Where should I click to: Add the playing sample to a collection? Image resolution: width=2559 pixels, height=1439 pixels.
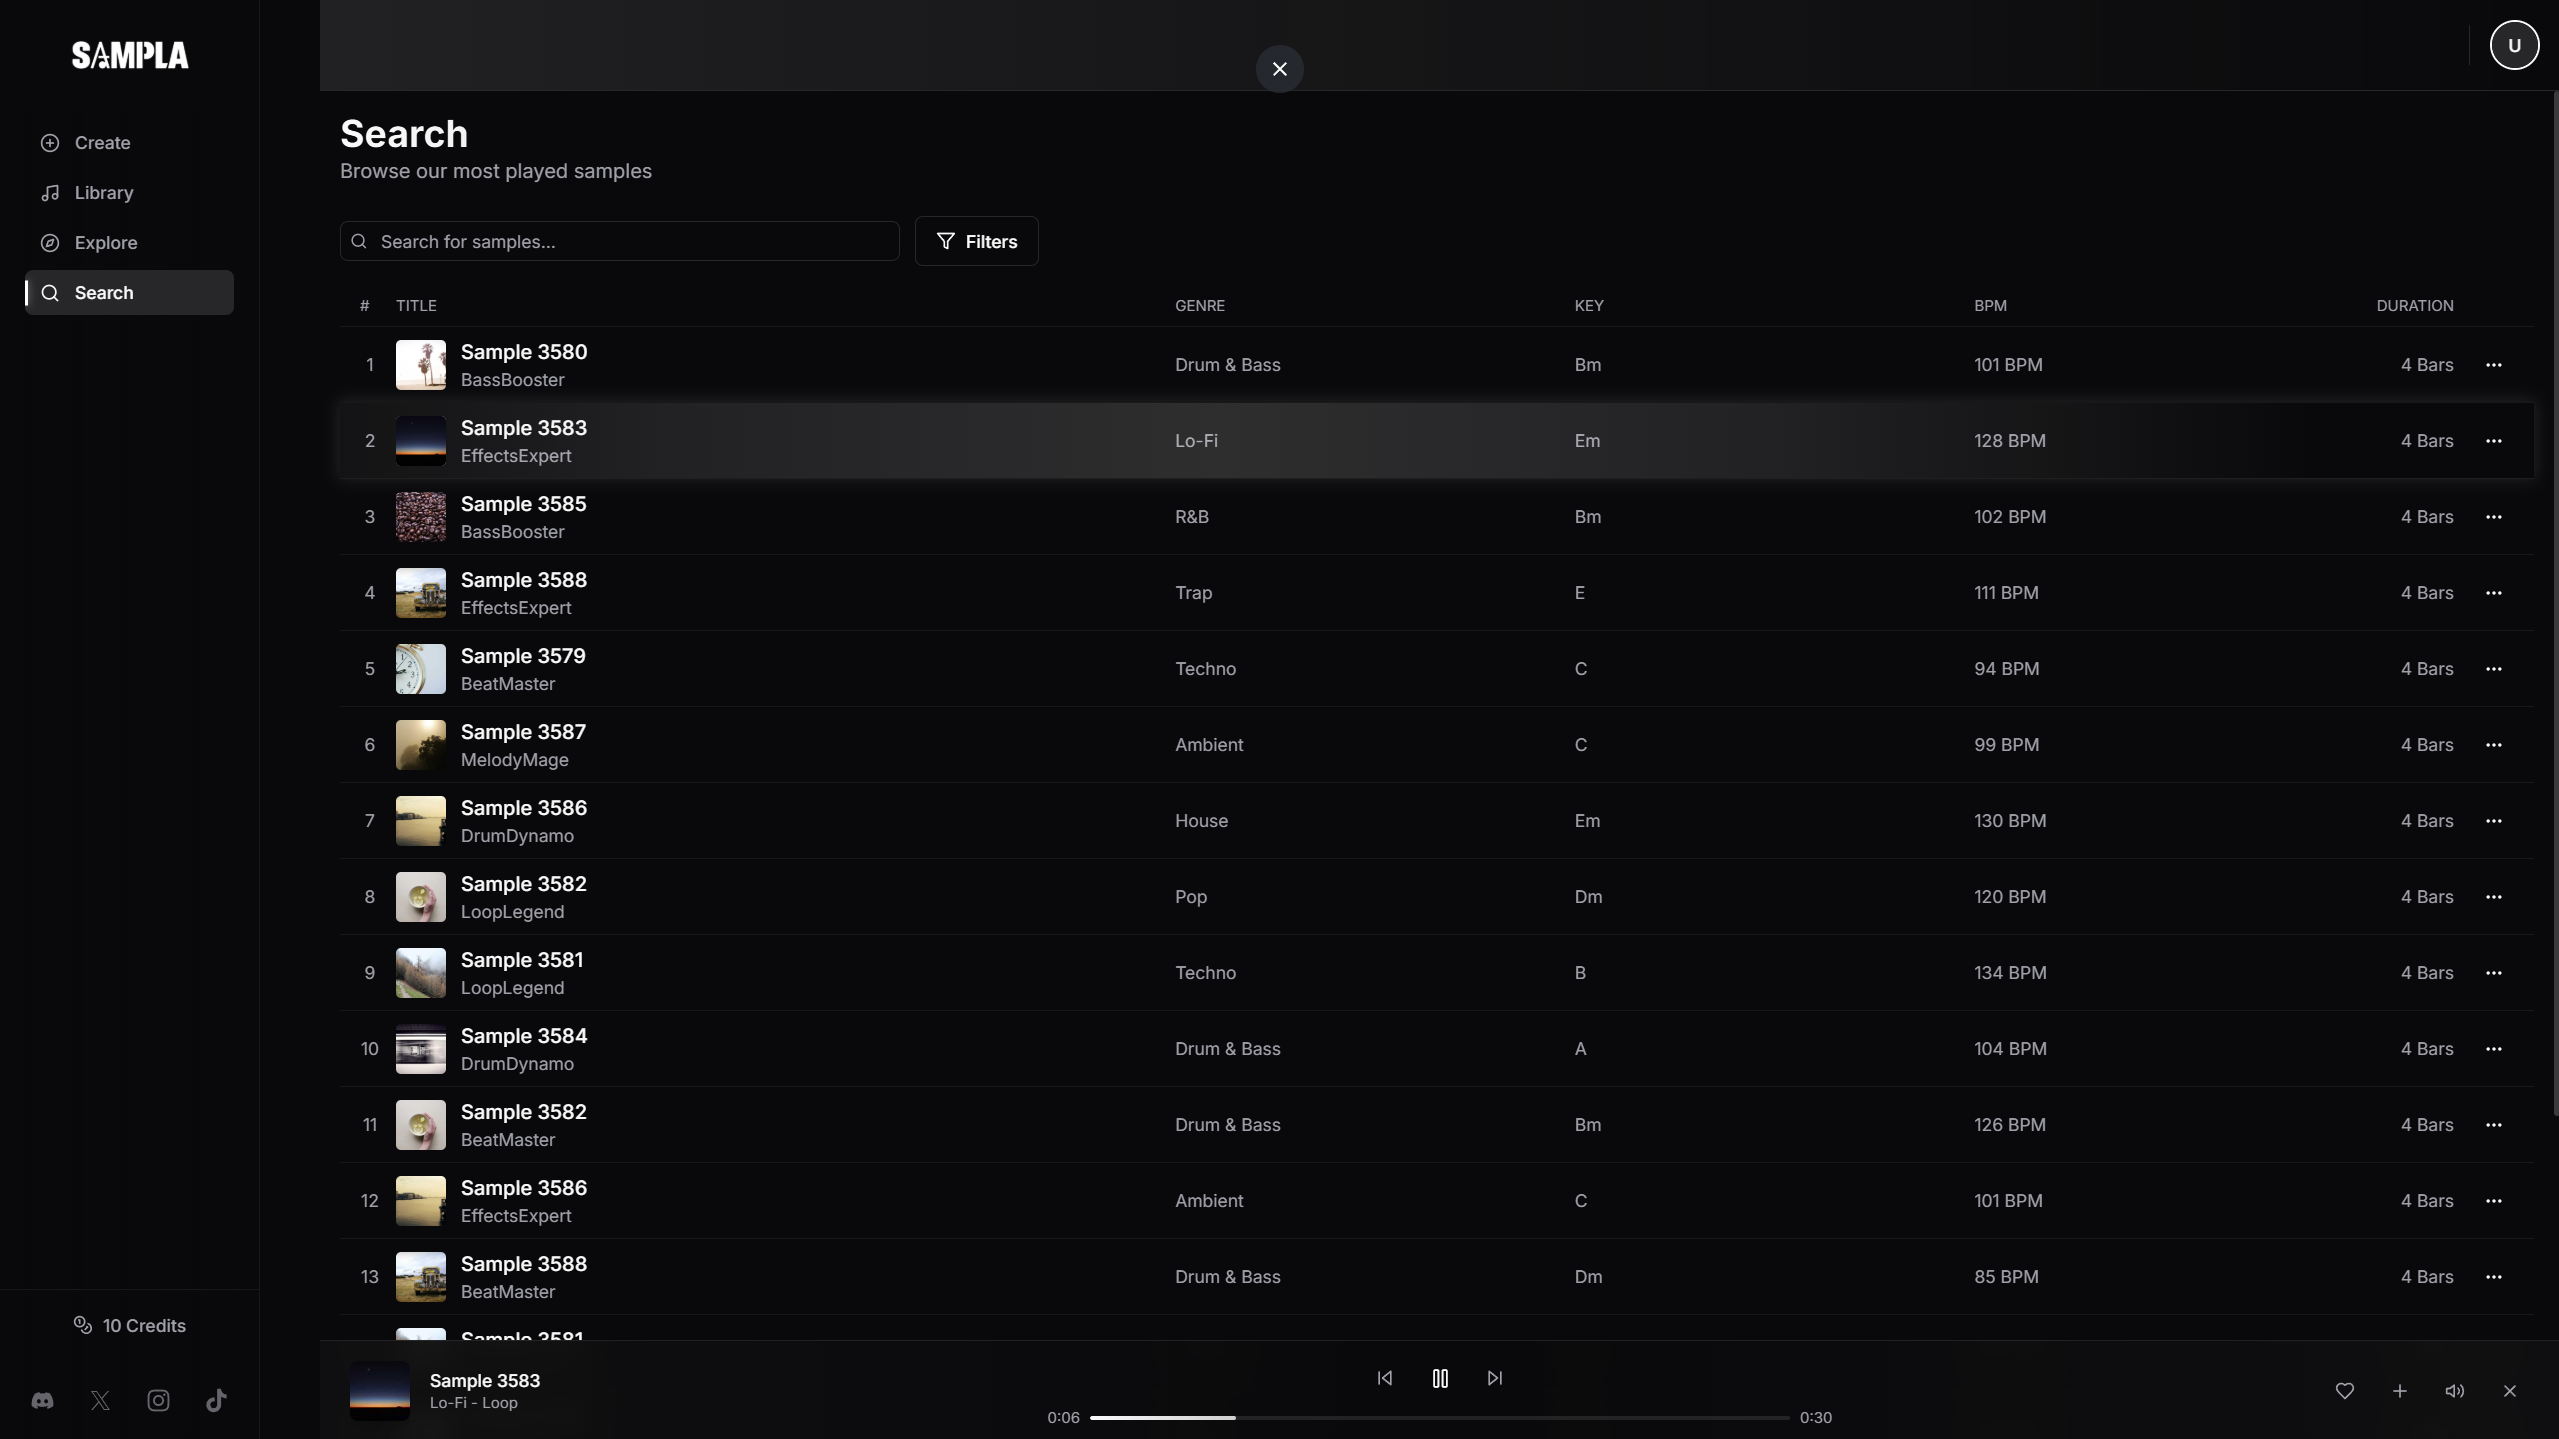point(2399,1390)
